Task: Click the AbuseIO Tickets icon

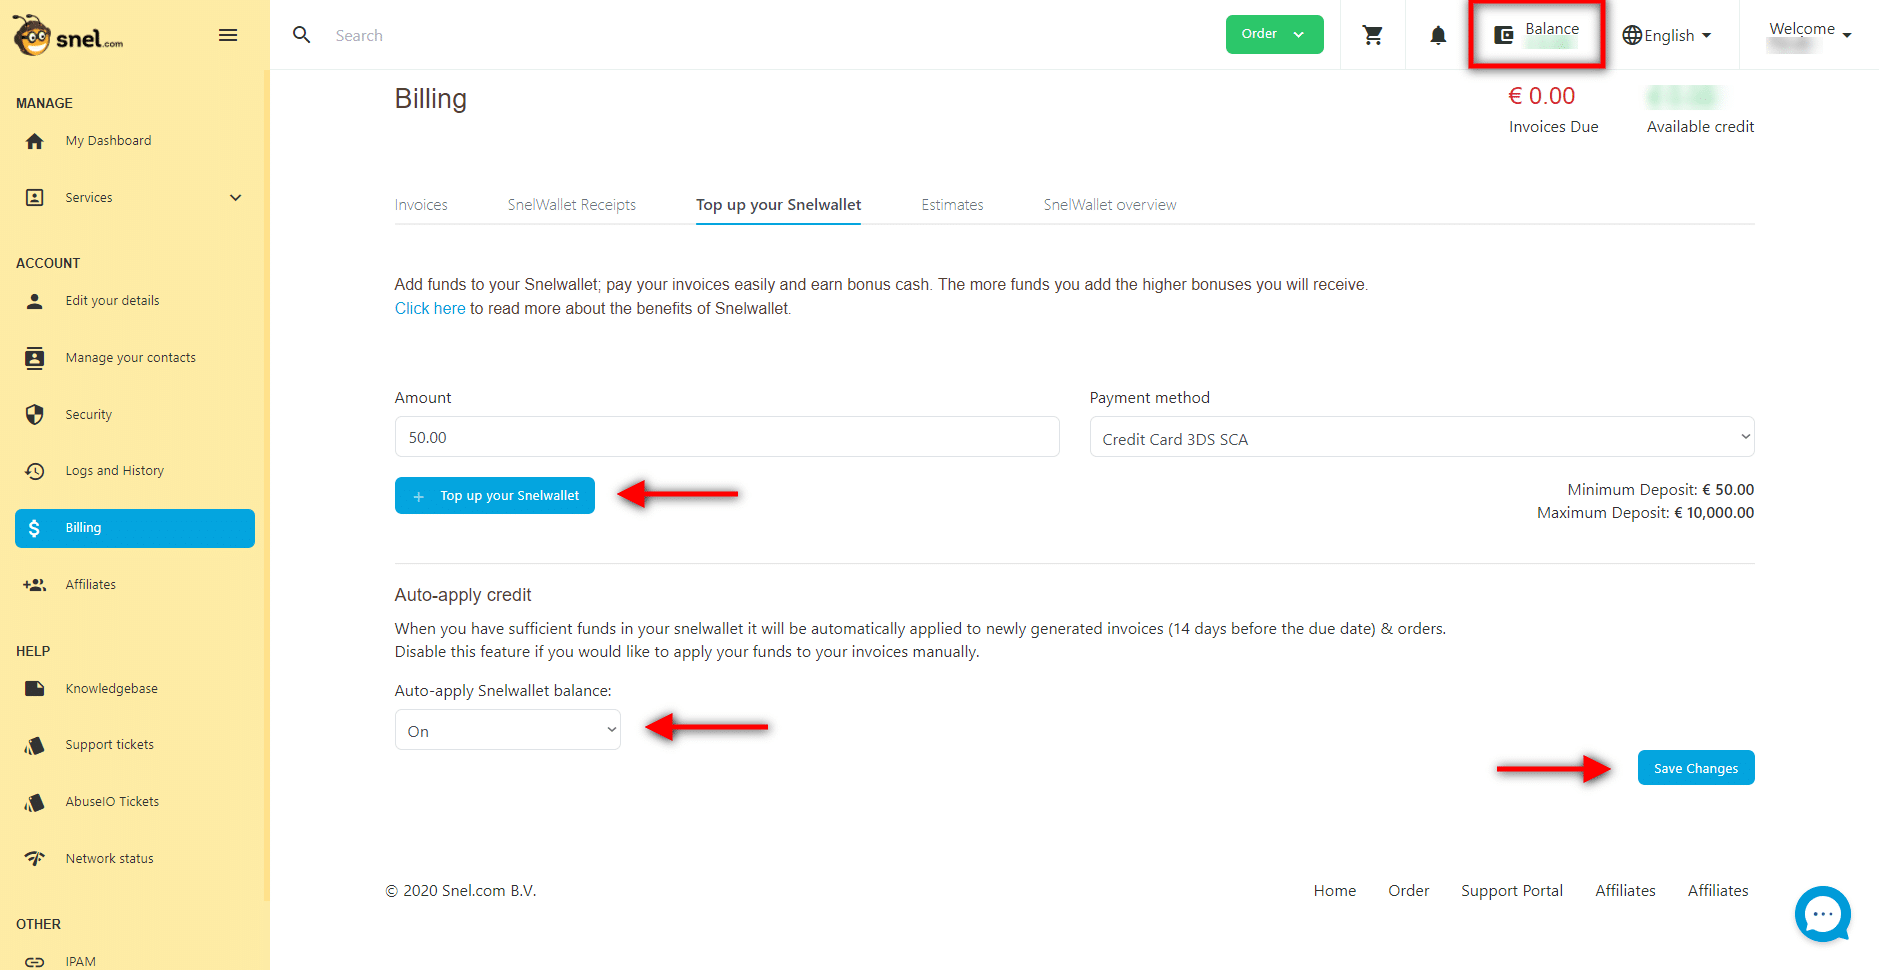Action: pyautogui.click(x=35, y=802)
